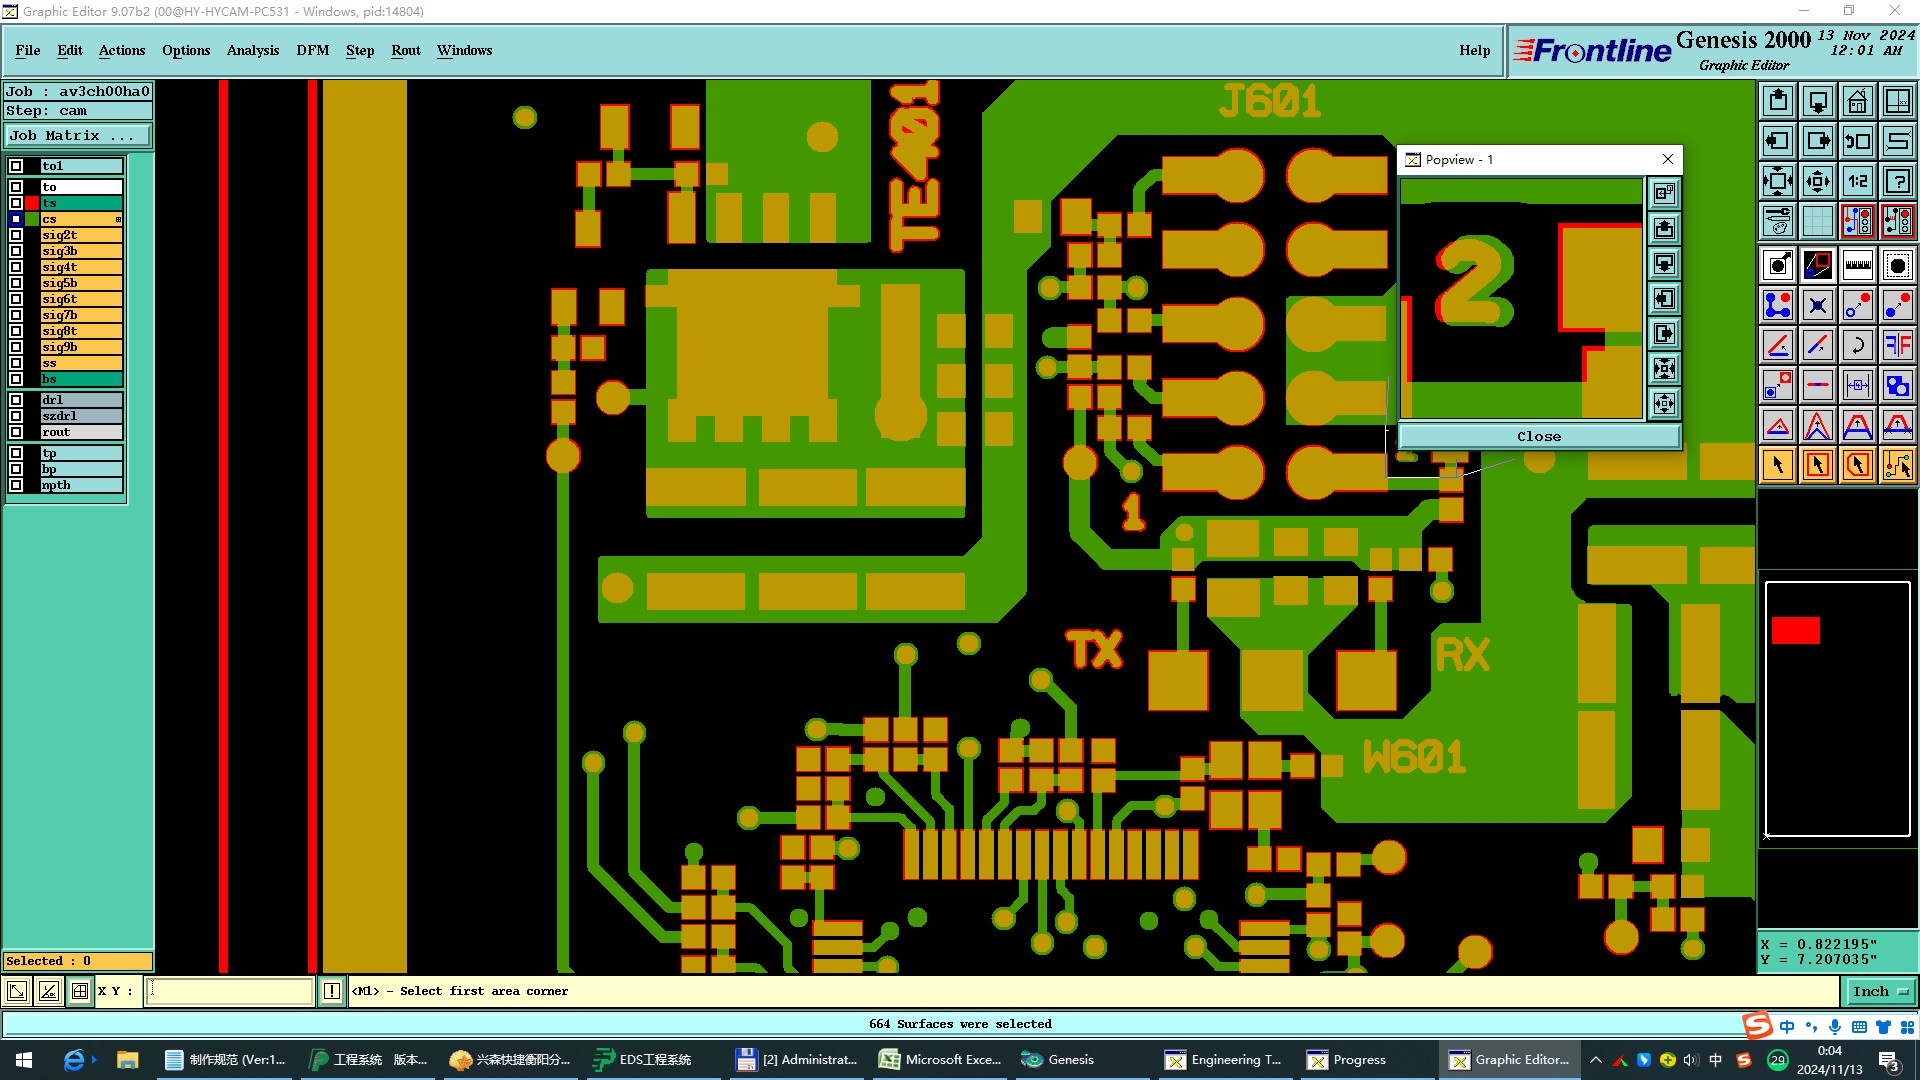
Task: Click the pan up icon in main toolbar
Action: click(x=1778, y=101)
